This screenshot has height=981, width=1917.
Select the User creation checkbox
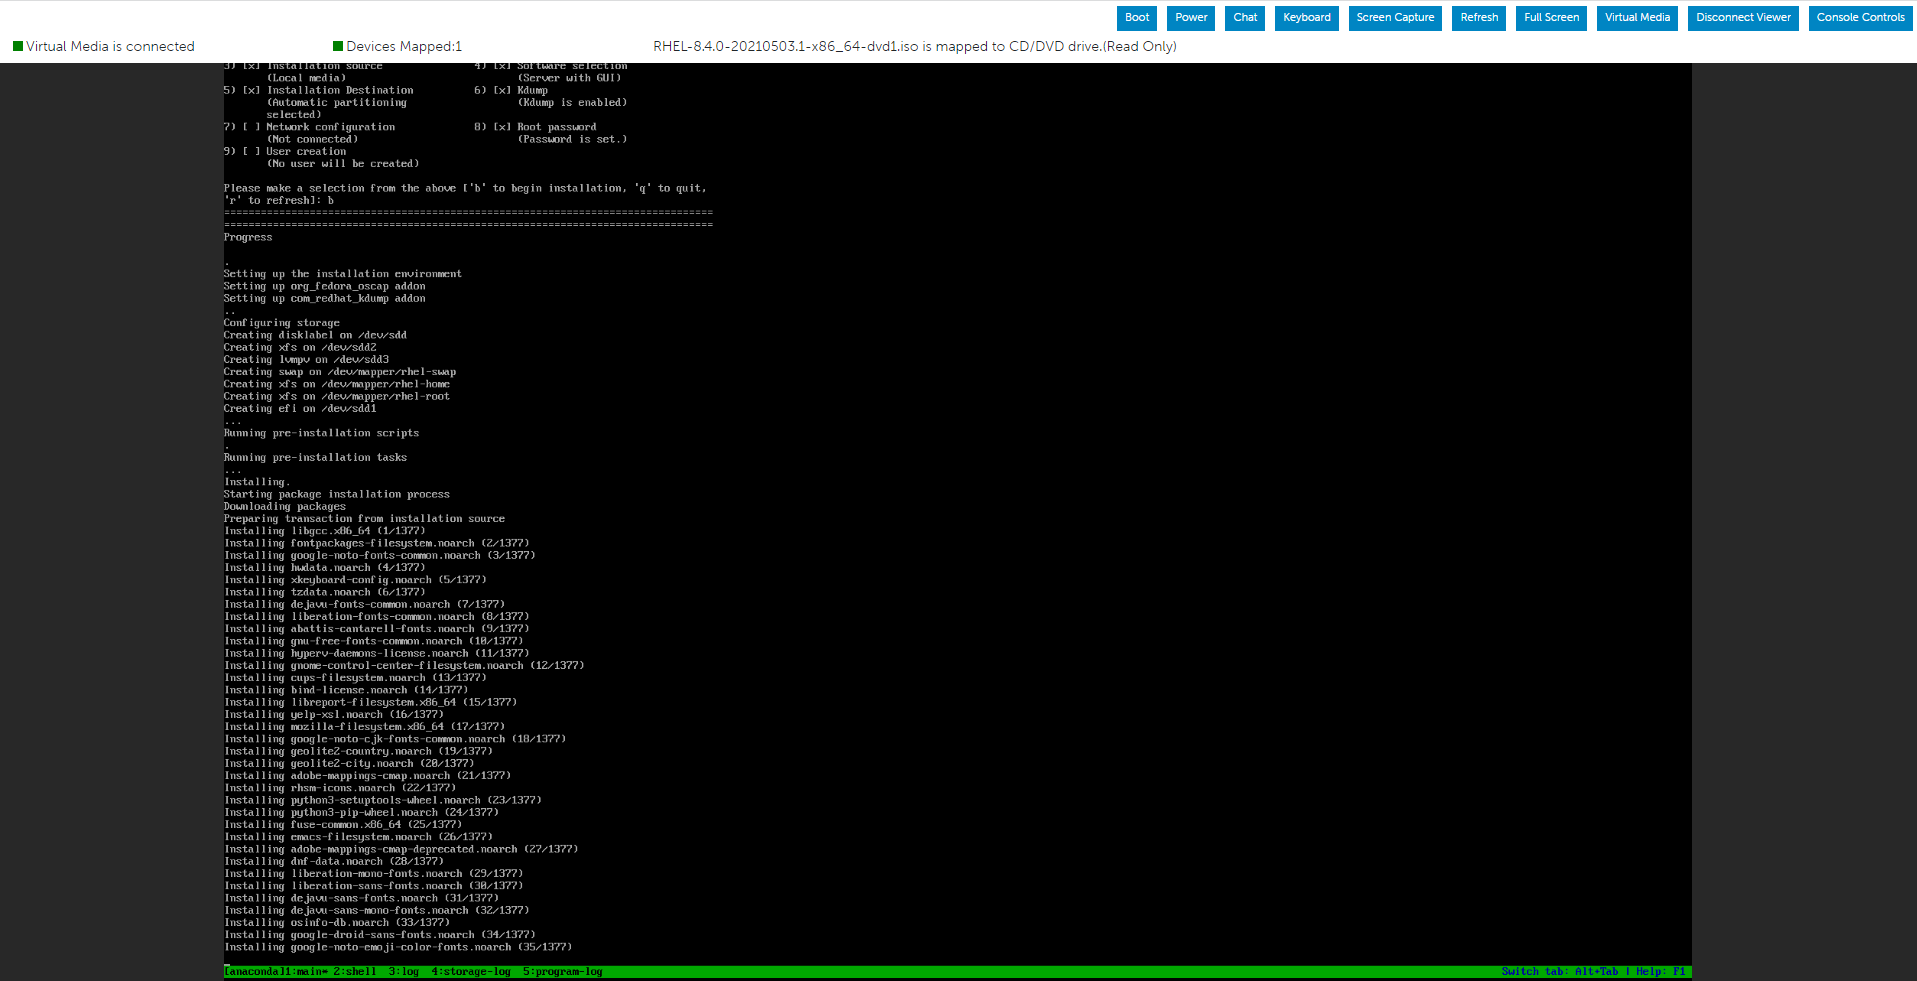click(248, 150)
